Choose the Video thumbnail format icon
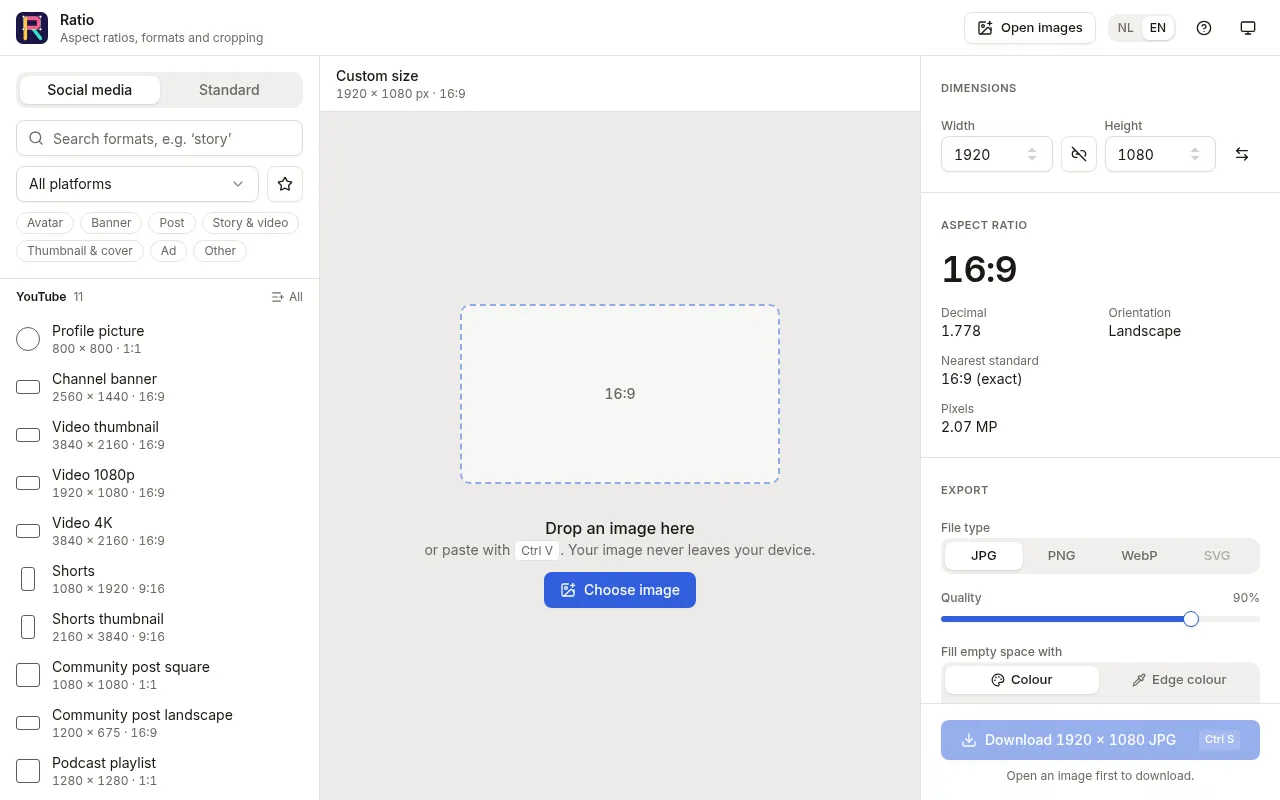 pyautogui.click(x=28, y=435)
